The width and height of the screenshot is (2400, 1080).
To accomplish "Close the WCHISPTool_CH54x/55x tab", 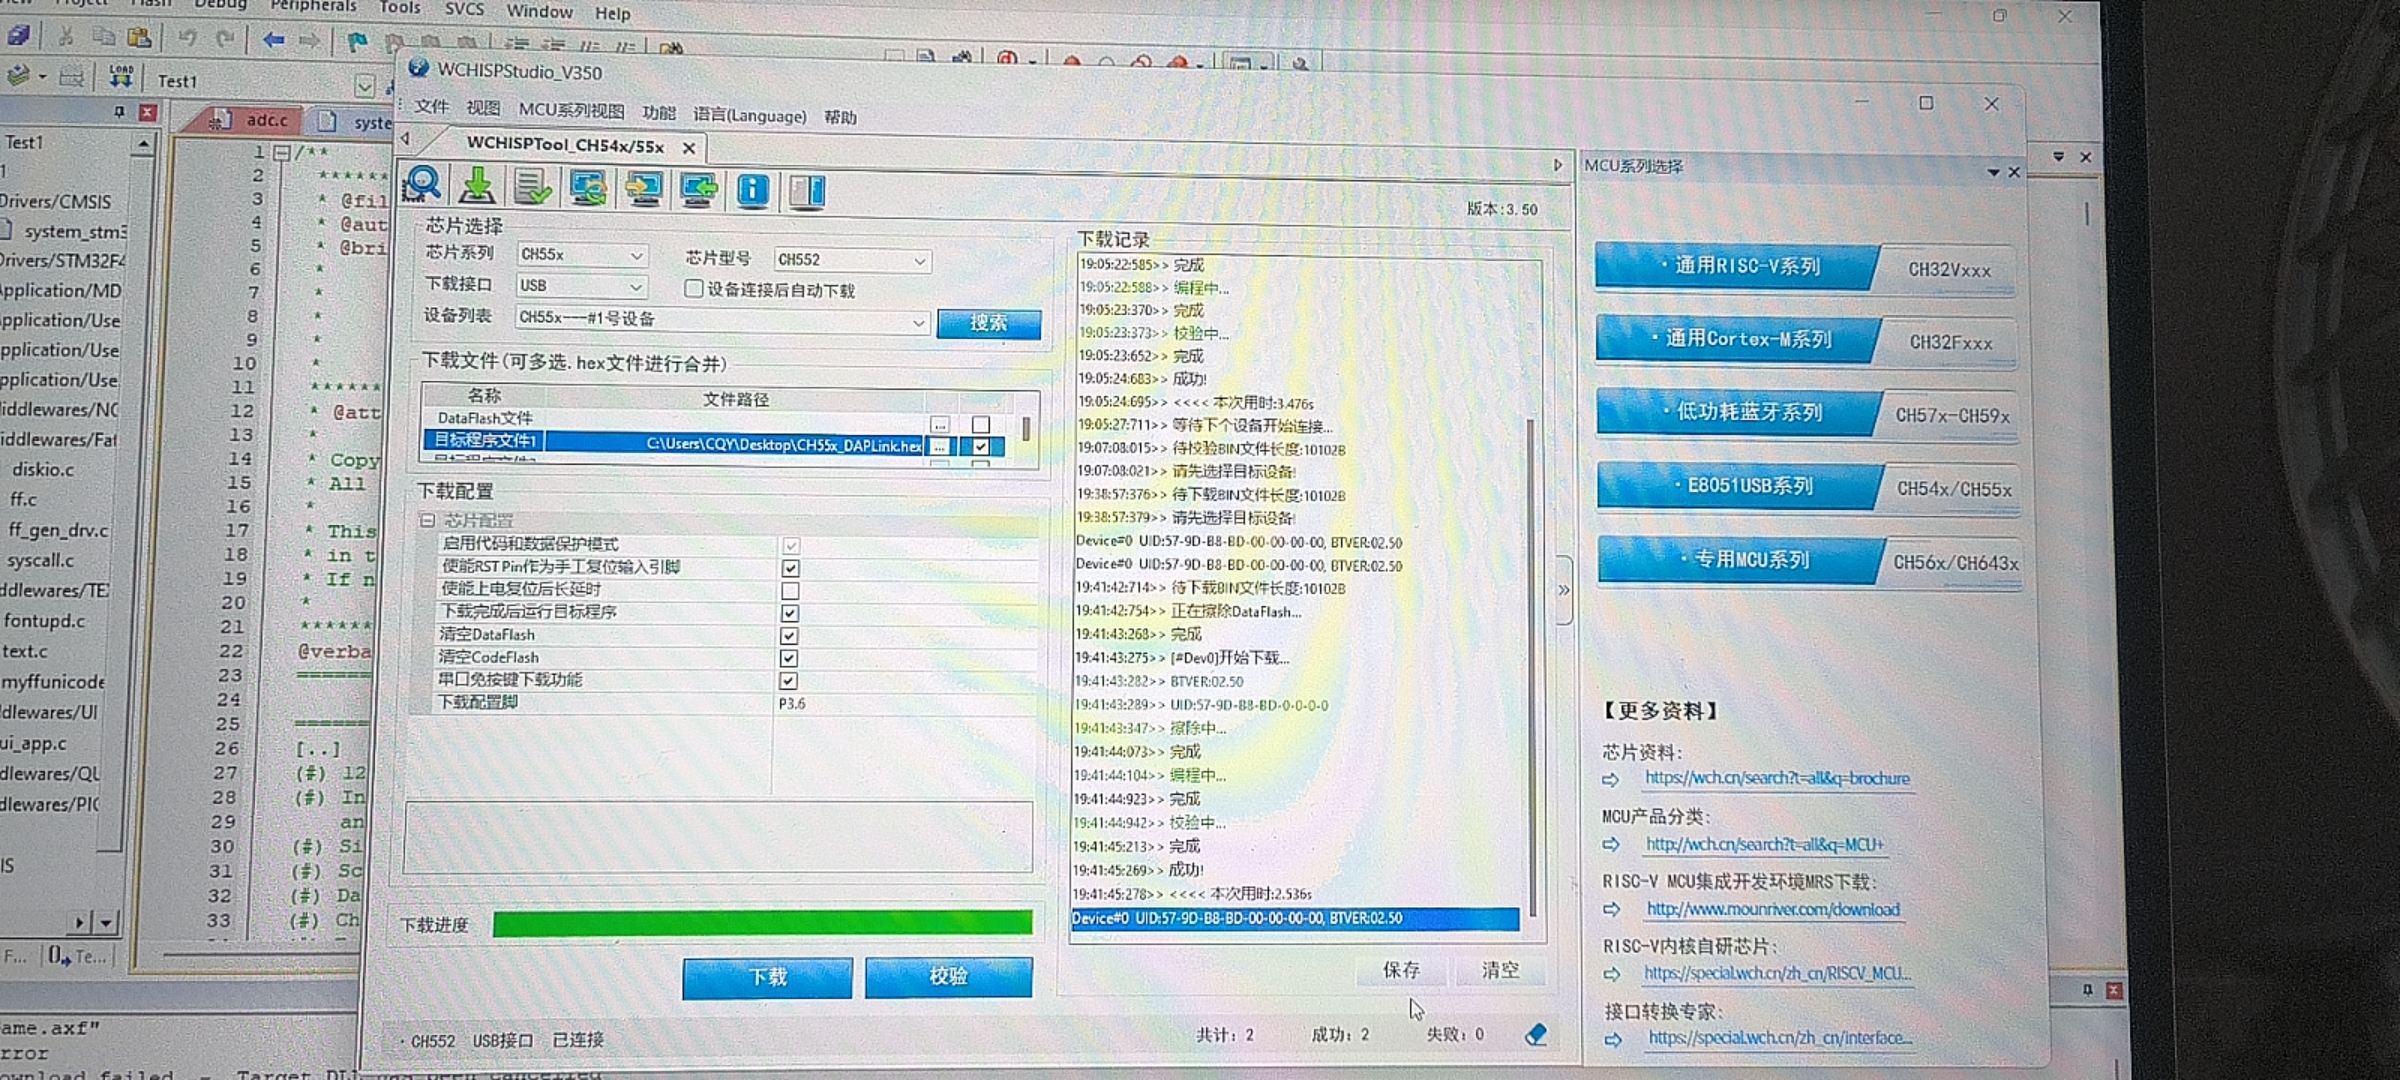I will tap(689, 148).
